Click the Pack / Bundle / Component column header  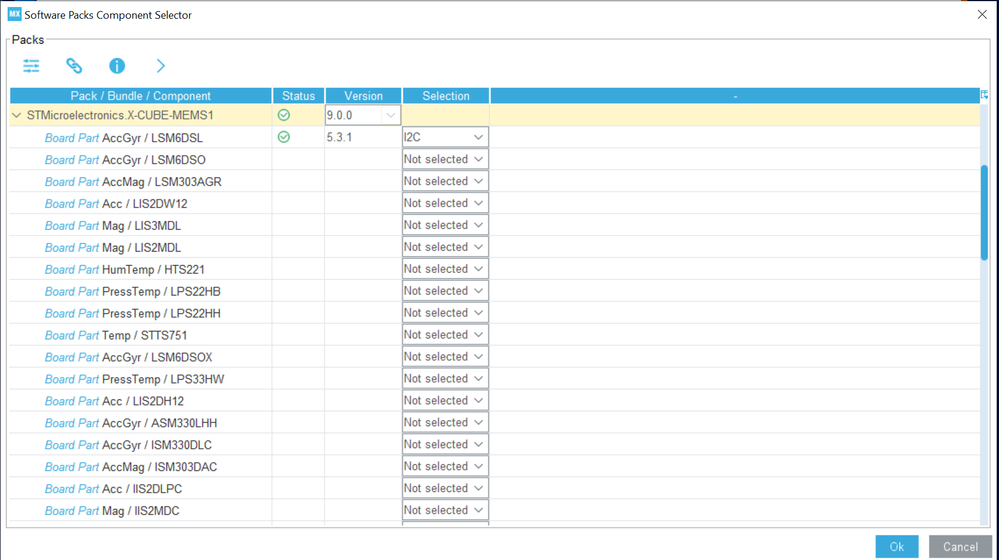click(x=141, y=96)
